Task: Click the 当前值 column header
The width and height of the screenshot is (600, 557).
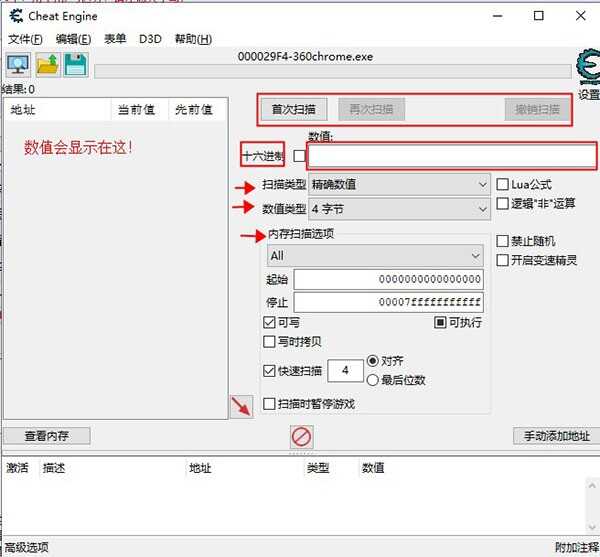Action: (140, 110)
